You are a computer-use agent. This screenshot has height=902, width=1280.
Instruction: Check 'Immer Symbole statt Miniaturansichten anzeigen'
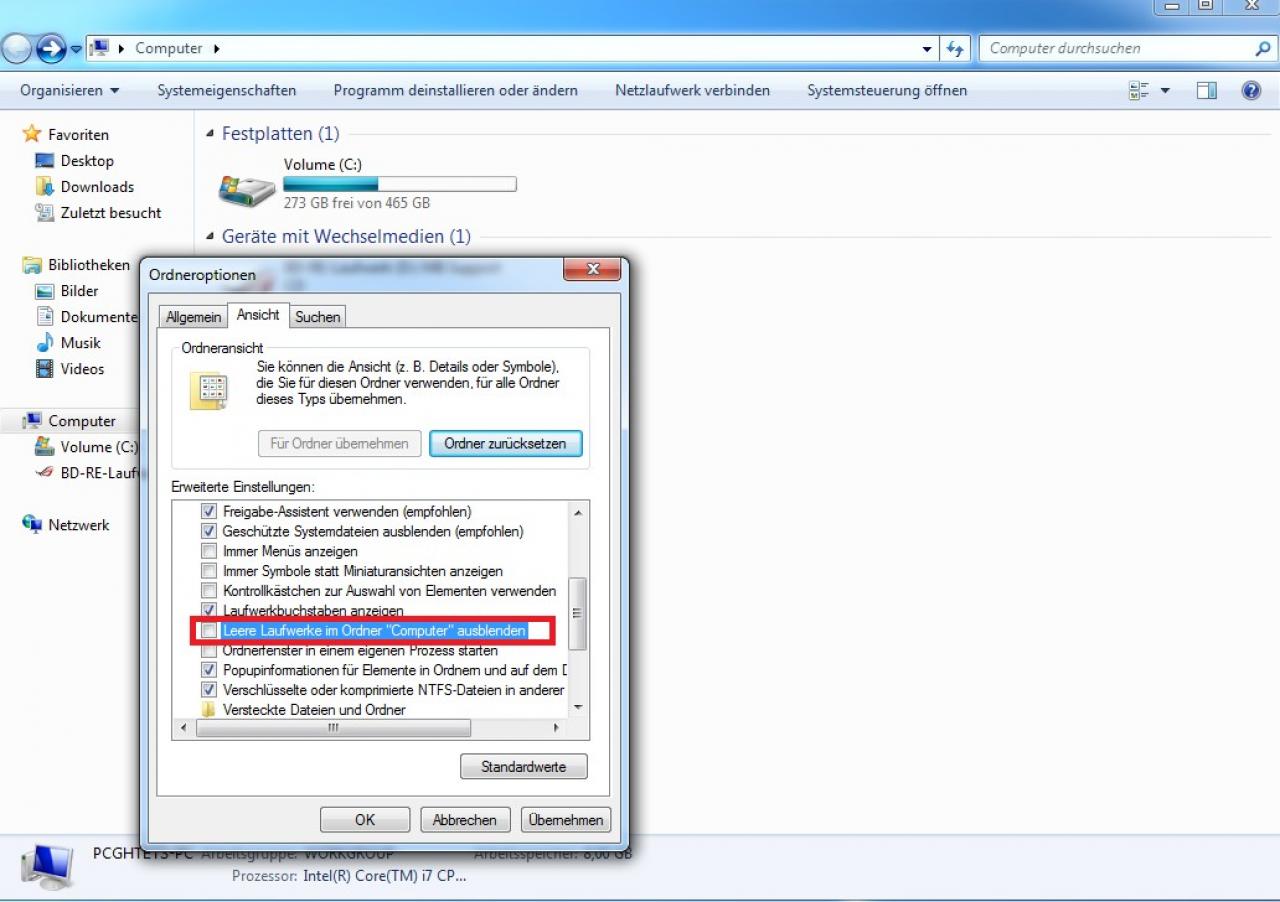(209, 571)
